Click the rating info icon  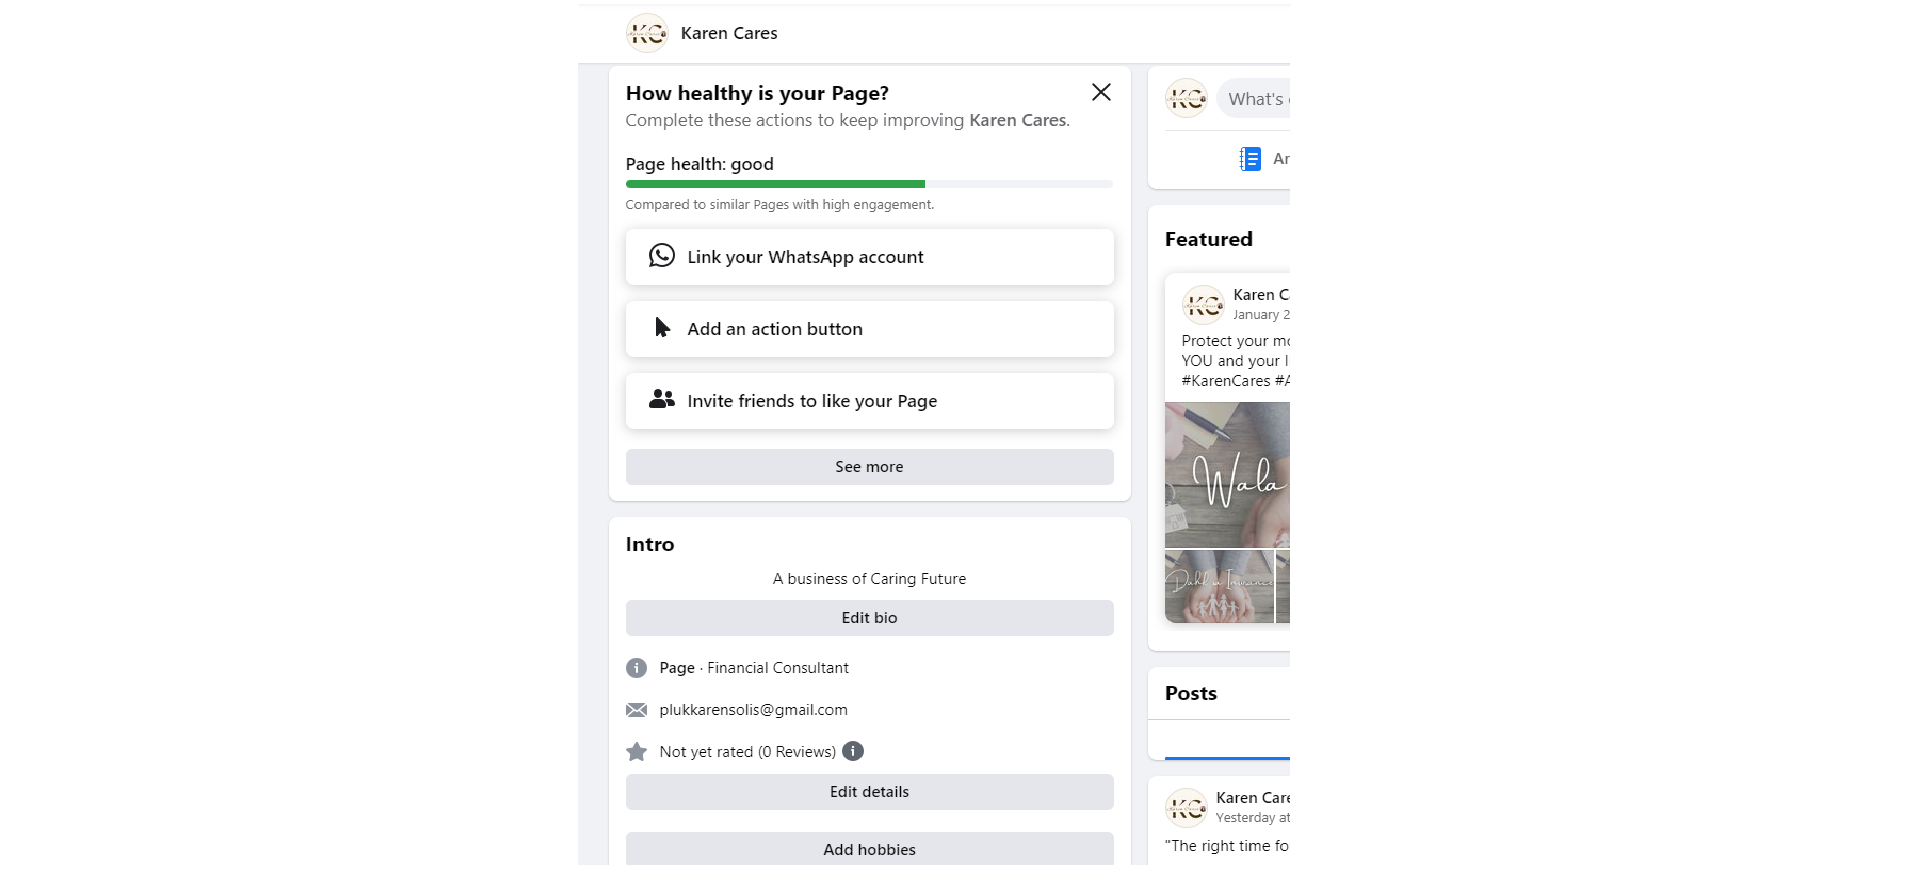tap(853, 751)
